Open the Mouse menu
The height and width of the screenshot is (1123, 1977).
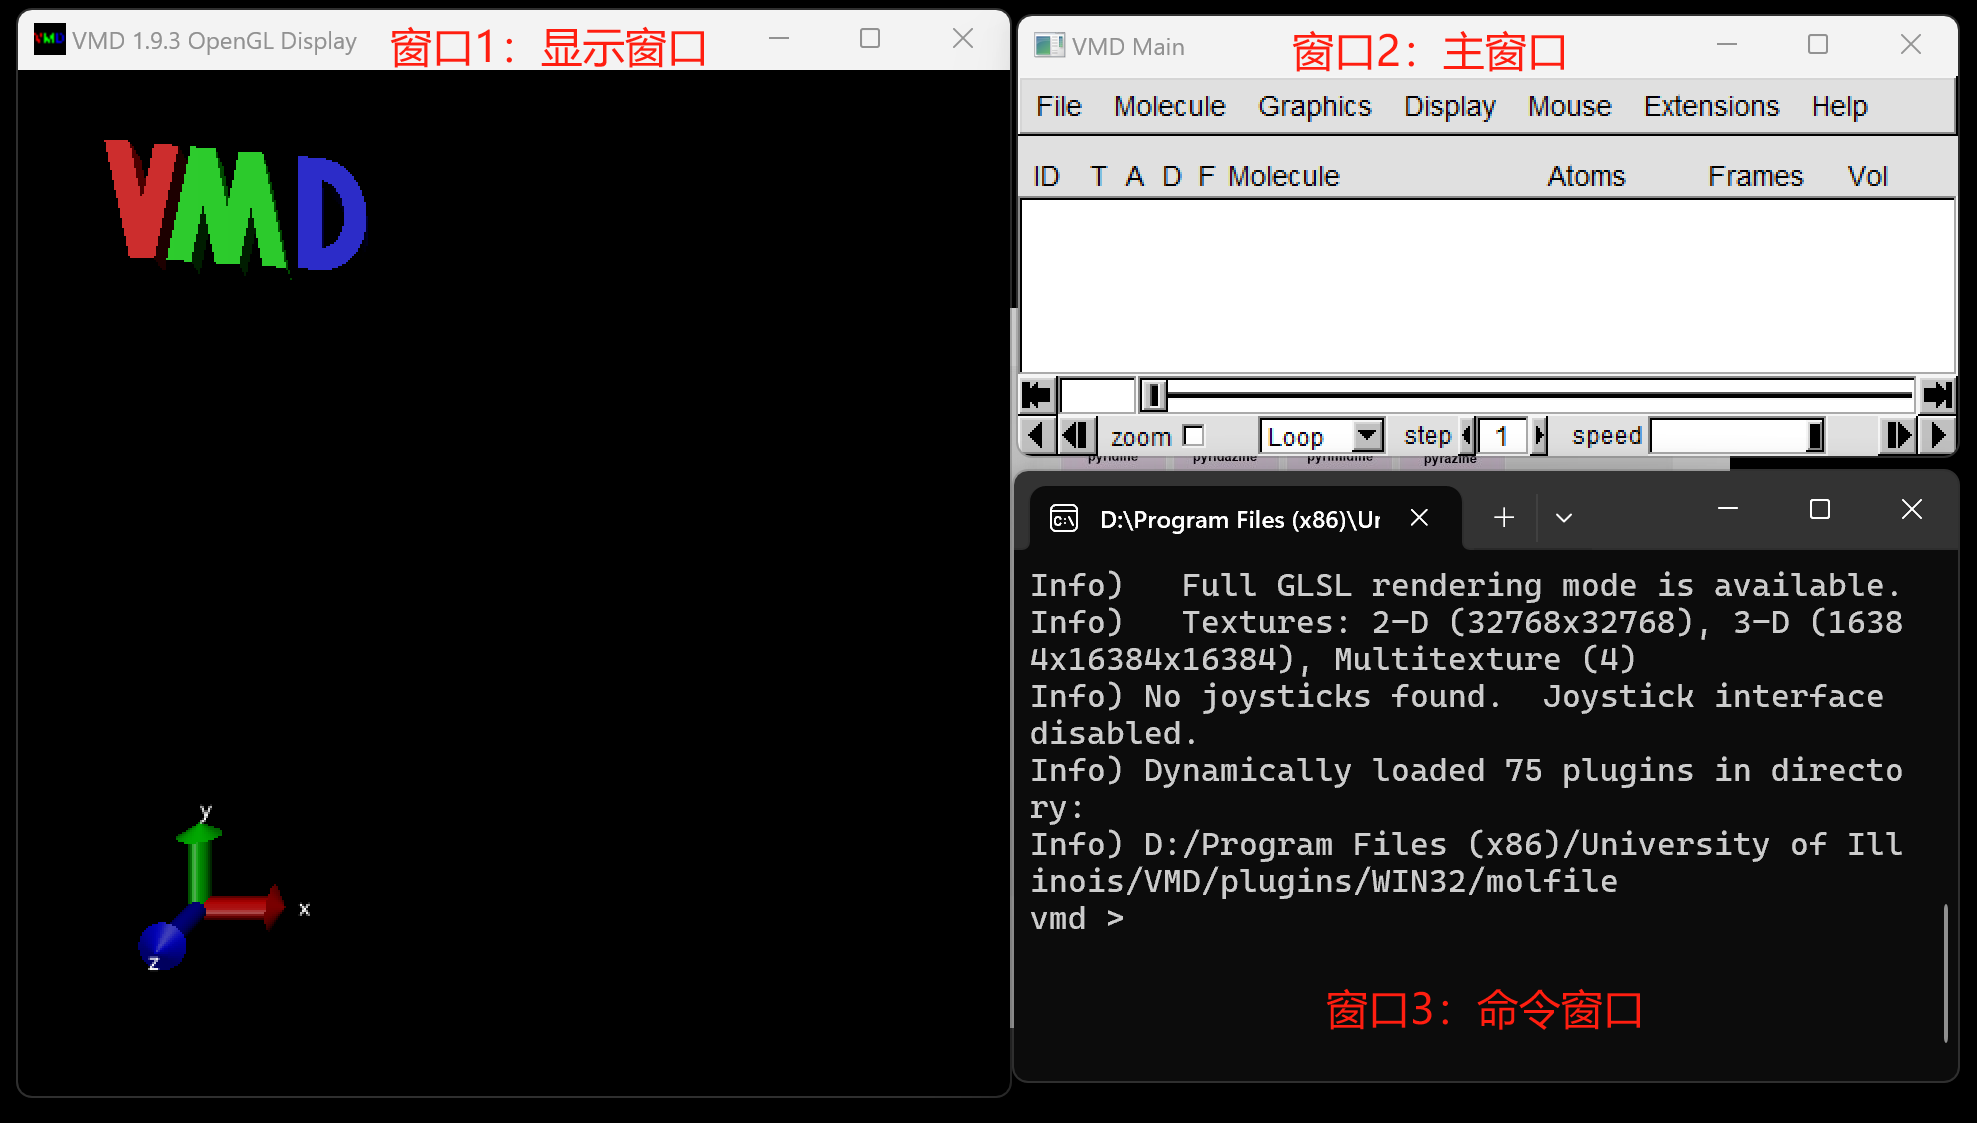[1569, 106]
